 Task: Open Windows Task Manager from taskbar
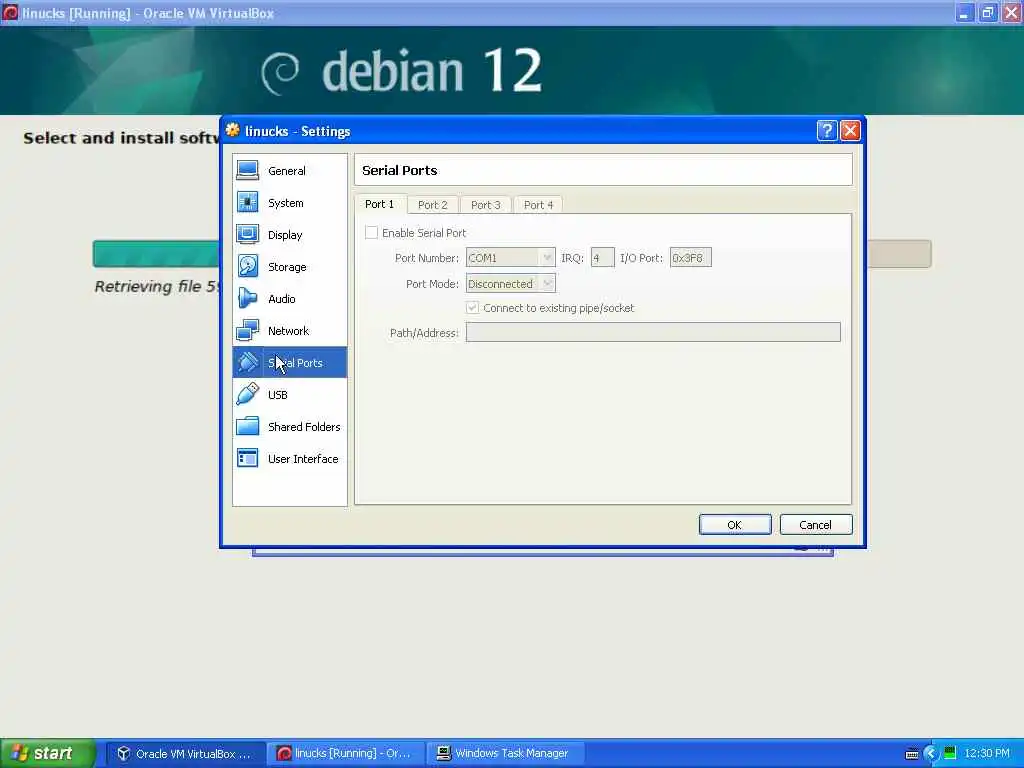505,754
